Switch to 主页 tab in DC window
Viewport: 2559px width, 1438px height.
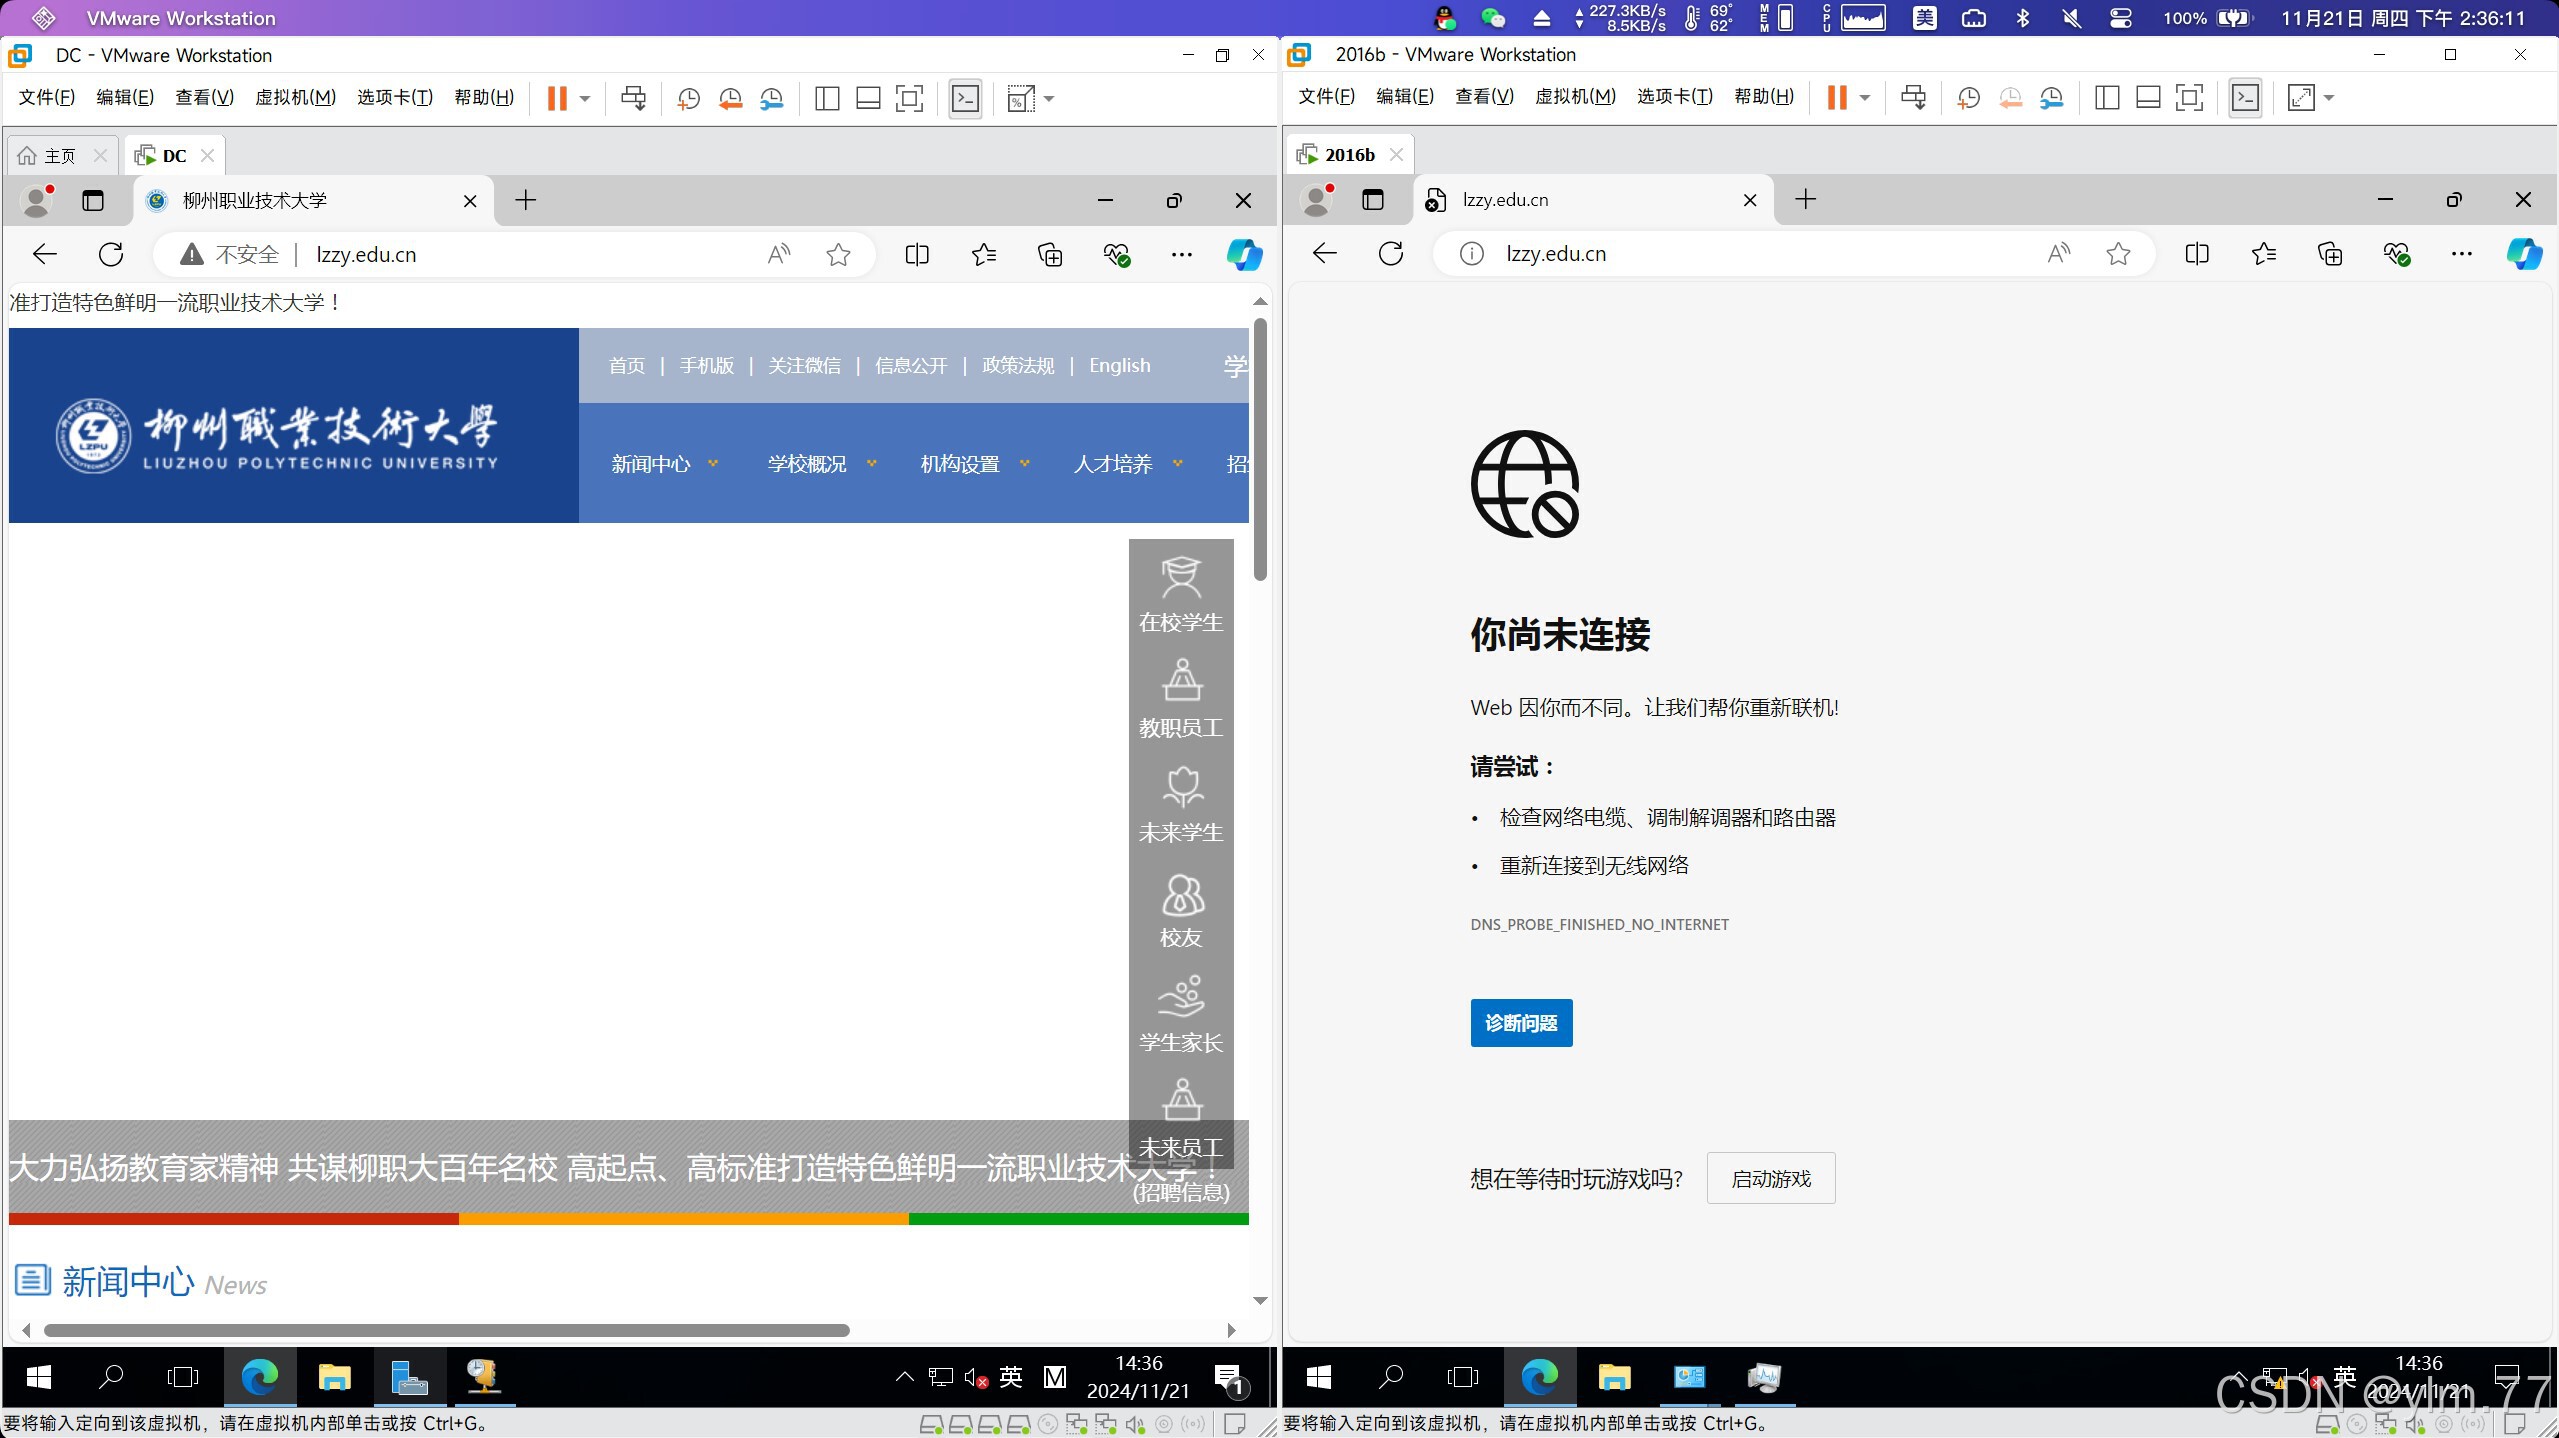coord(60,156)
